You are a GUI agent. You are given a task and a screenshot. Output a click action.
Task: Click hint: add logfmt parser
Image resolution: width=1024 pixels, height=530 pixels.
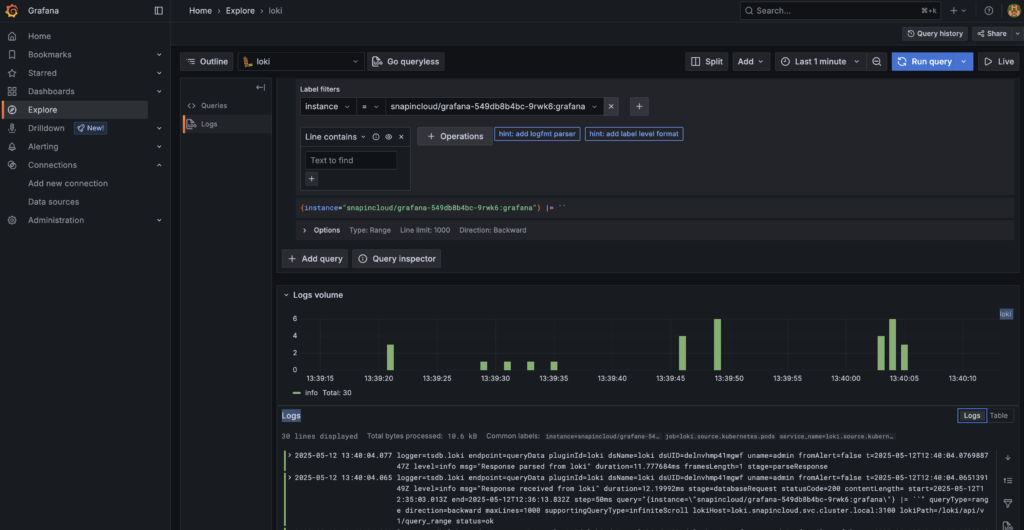pos(537,134)
